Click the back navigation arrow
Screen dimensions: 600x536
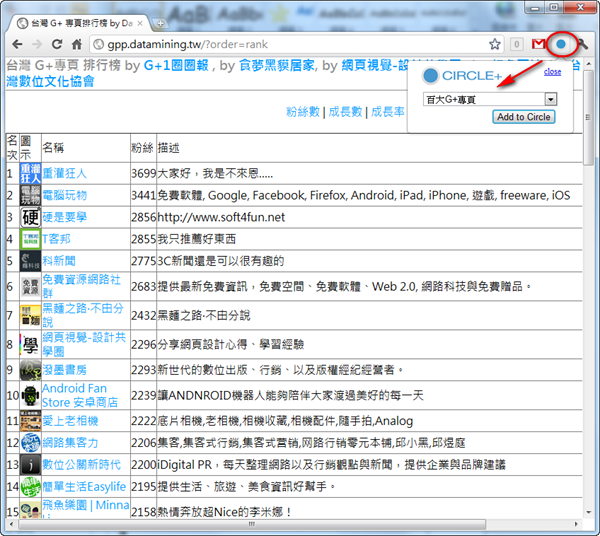click(x=16, y=45)
